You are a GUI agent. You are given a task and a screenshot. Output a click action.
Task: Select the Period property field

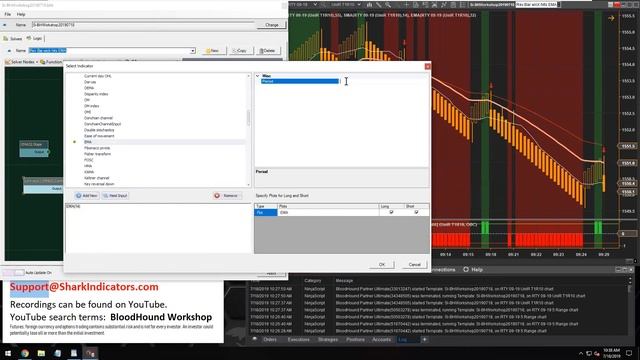coord(300,81)
